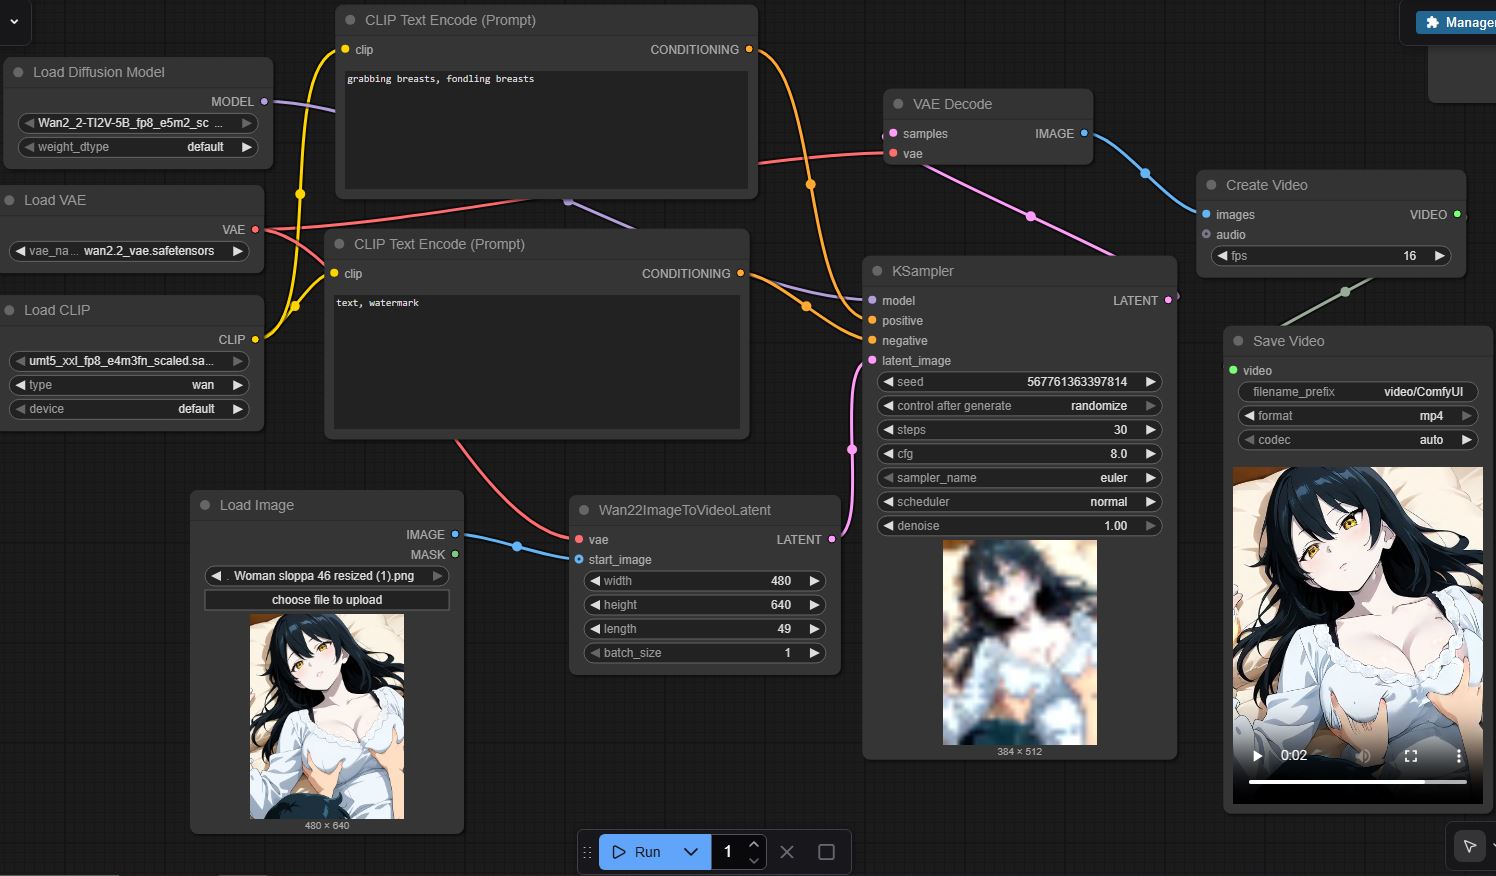The image size is (1496, 876).
Task: Click the square clear-queue icon beside Run
Action: tap(826, 852)
